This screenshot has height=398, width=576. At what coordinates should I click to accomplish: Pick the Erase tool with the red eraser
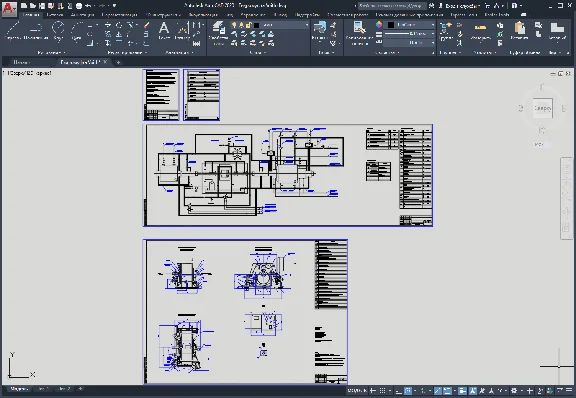click(x=146, y=25)
